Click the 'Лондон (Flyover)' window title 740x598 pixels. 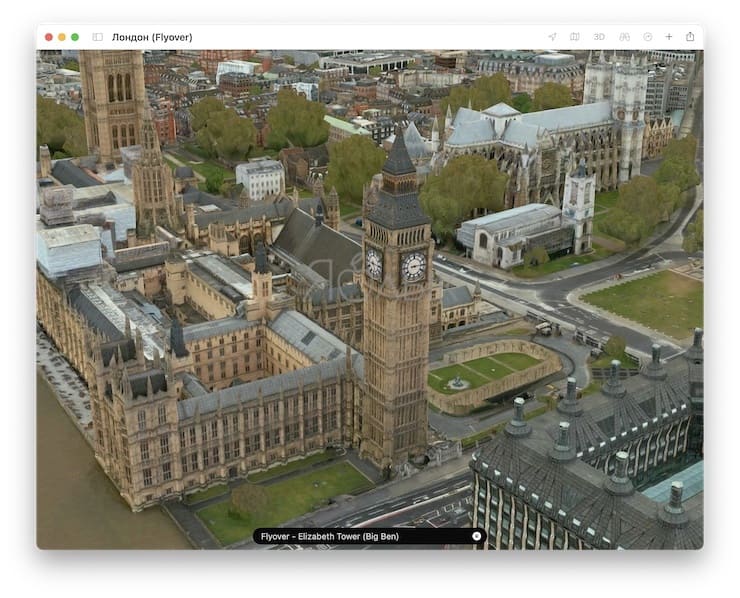click(152, 37)
